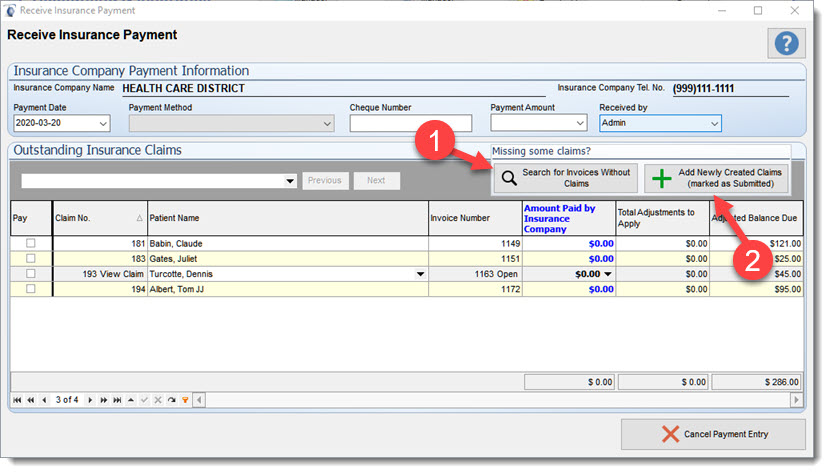
Task: Click the HEALTH CARE DISTRICT company name
Action: pyautogui.click(x=183, y=88)
